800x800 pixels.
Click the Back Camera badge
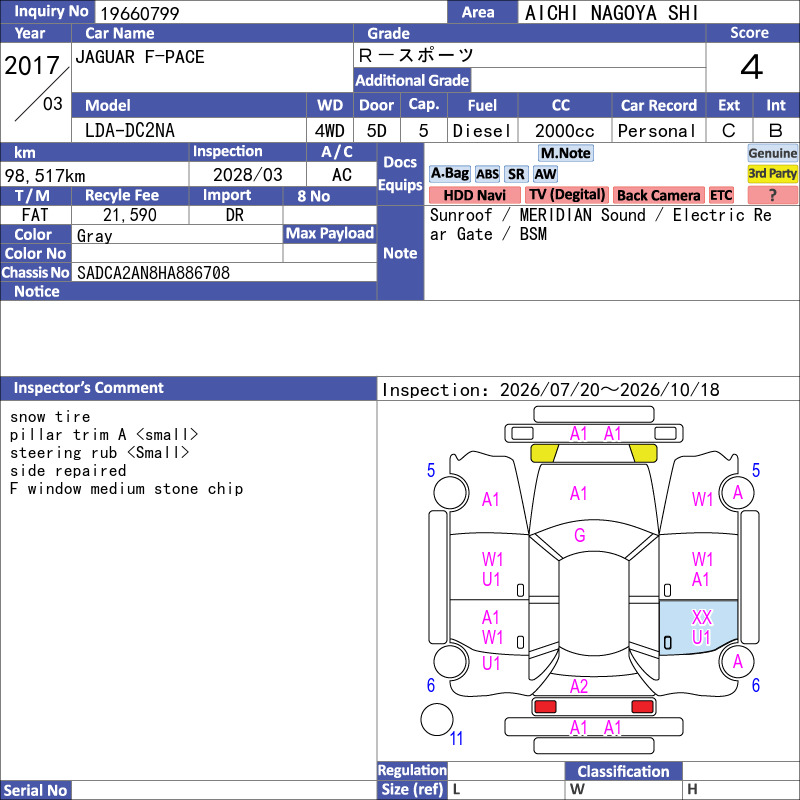click(x=658, y=195)
